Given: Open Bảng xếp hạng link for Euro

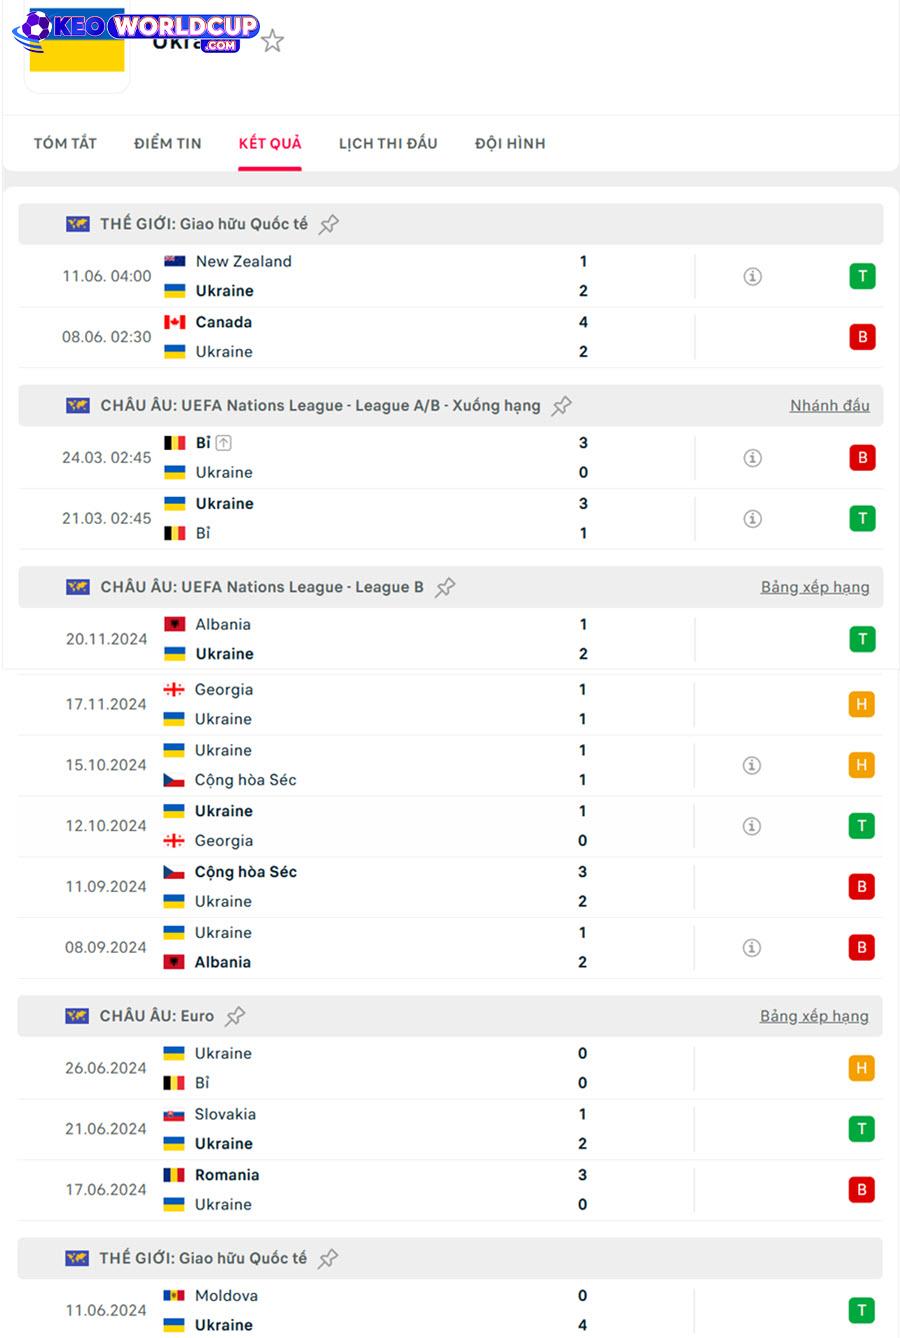Looking at the screenshot, I should 814,1016.
